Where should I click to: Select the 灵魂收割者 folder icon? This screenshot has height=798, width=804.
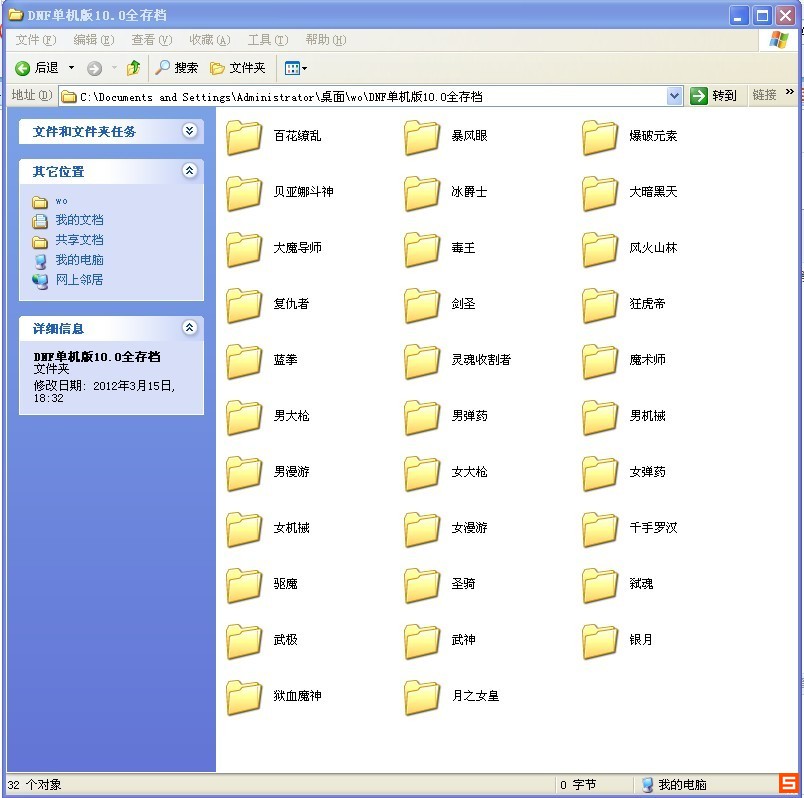point(422,361)
